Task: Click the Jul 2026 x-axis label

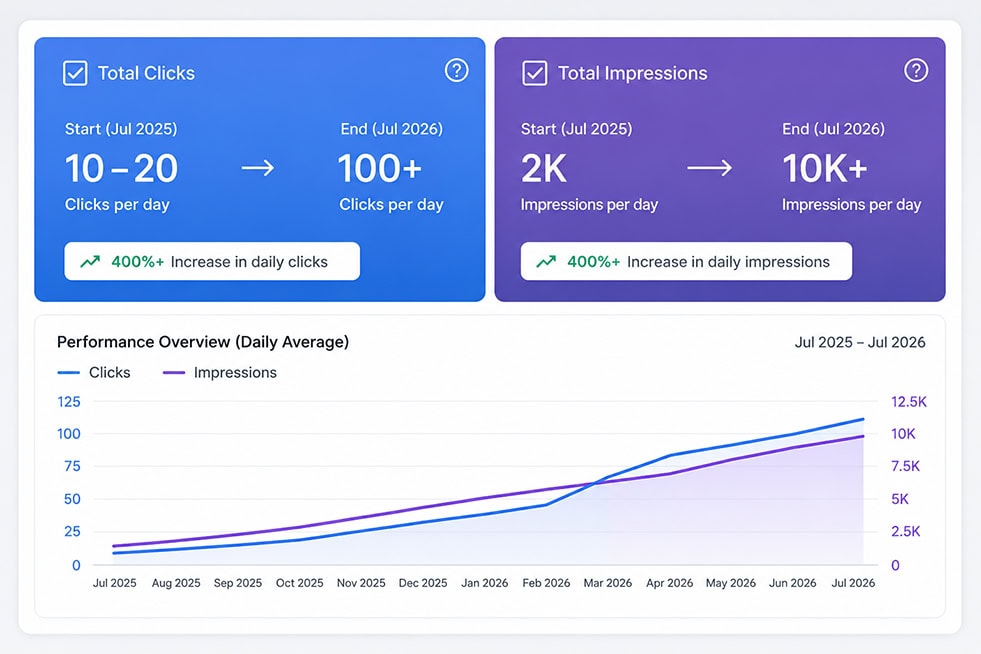Action: 853,583
